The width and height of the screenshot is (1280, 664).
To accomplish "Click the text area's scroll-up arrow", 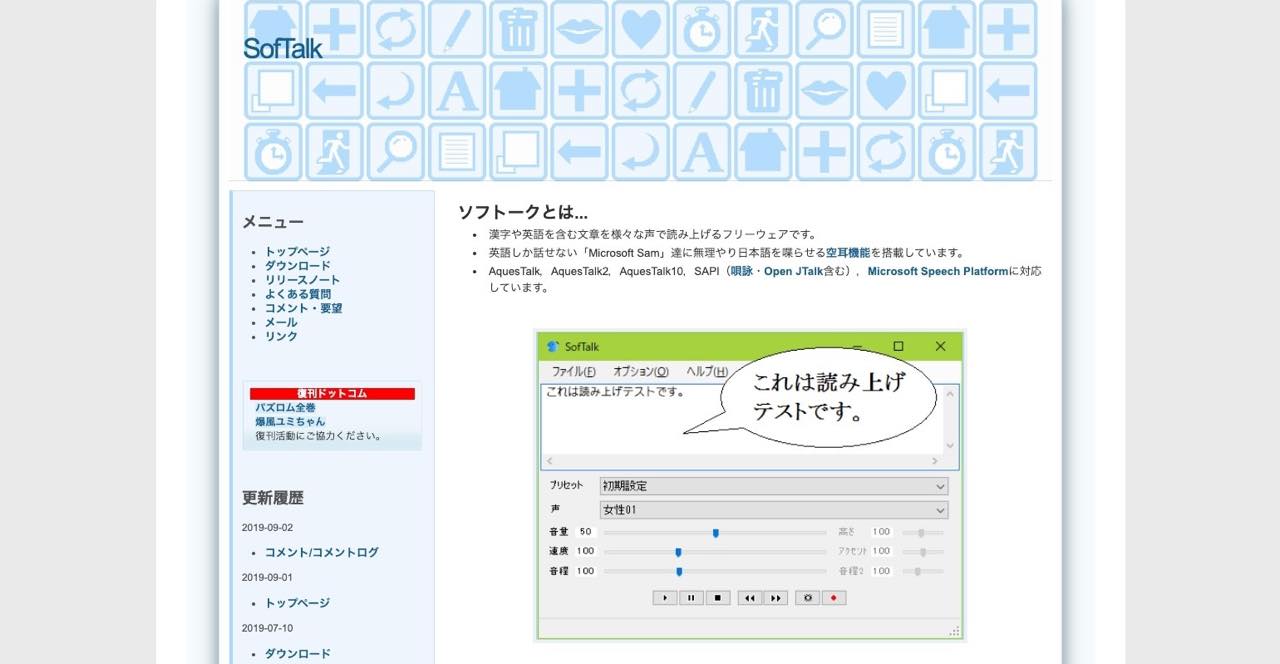I will pos(950,394).
